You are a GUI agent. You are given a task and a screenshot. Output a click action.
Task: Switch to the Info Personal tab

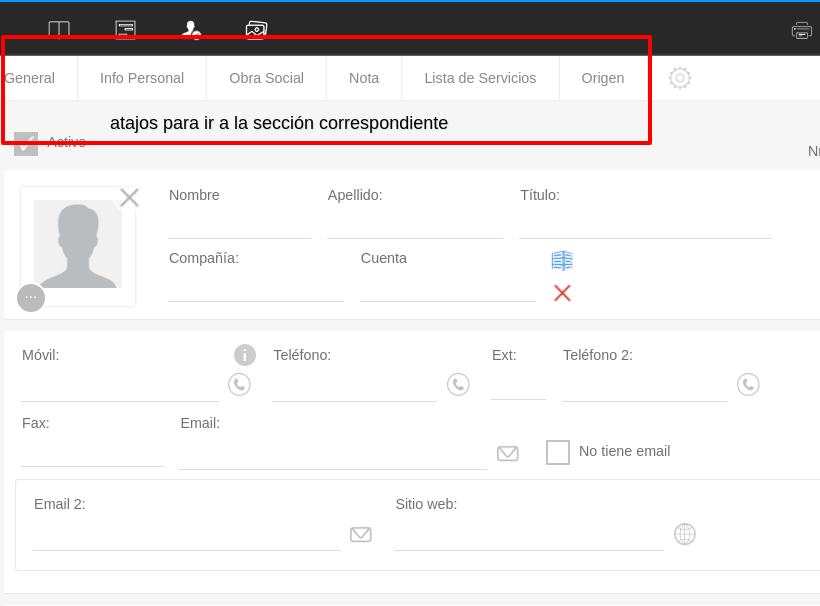point(142,78)
